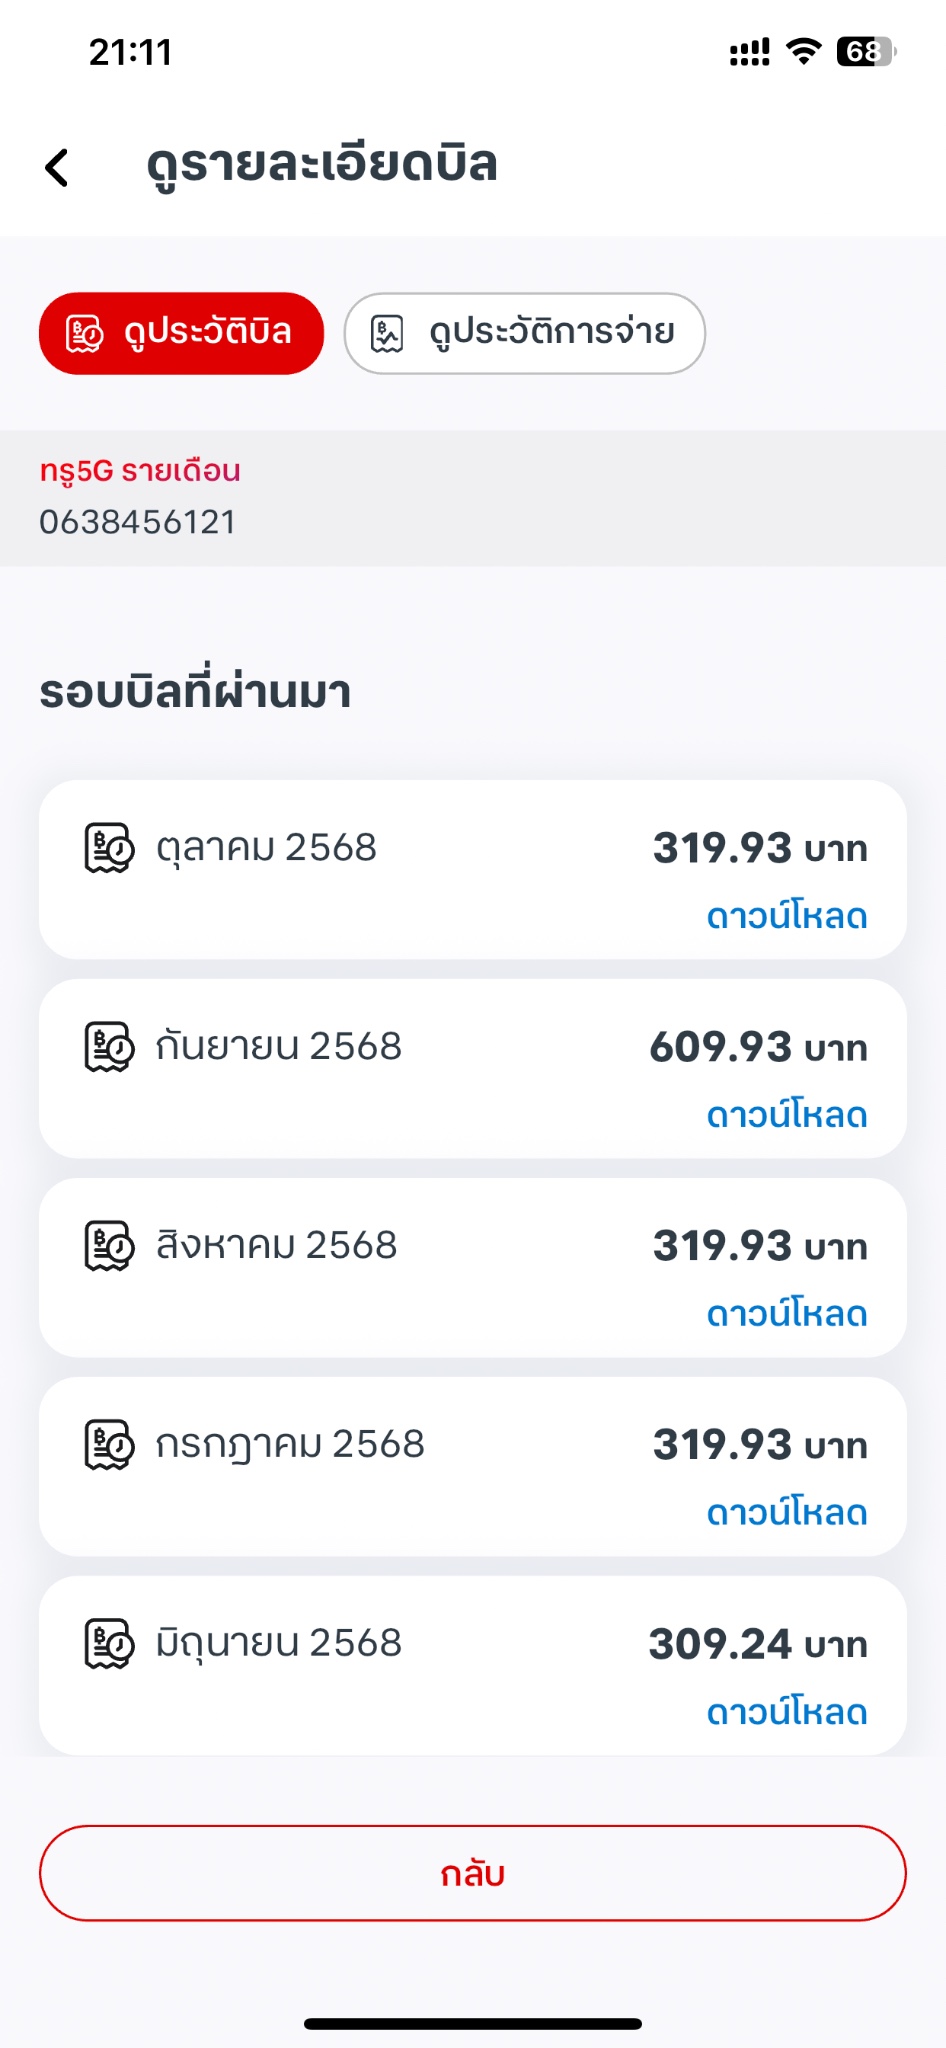946x2048 pixels.
Task: Download the ตุลาคม 2568 bill
Action: click(786, 916)
